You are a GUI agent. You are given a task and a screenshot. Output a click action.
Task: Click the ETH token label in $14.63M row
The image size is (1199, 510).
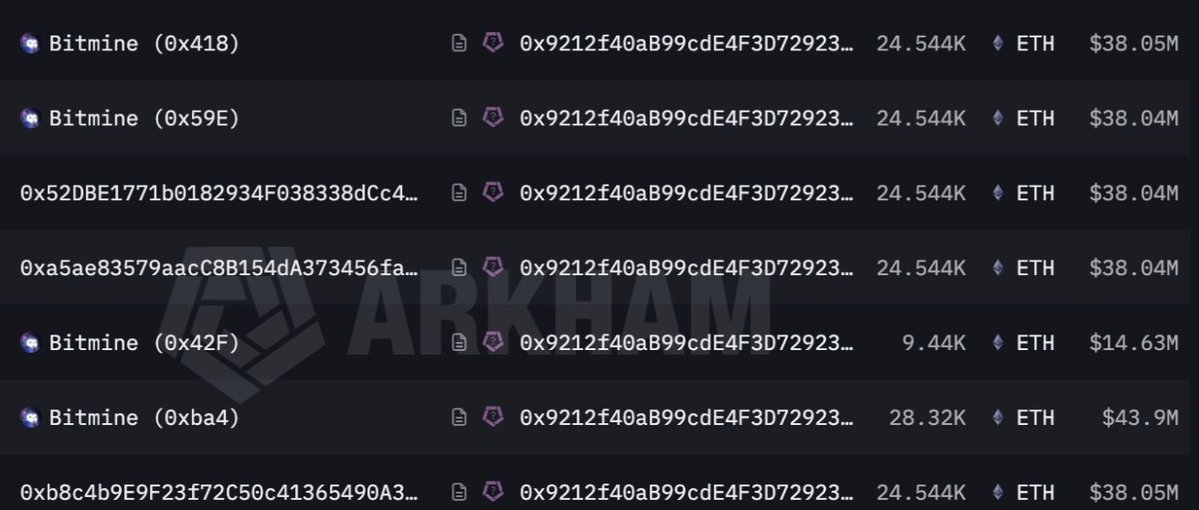[1035, 343]
